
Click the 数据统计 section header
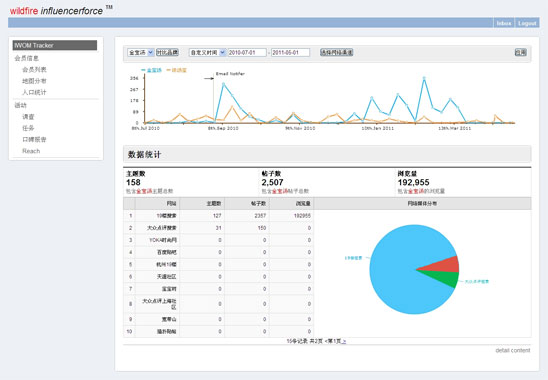327,154
